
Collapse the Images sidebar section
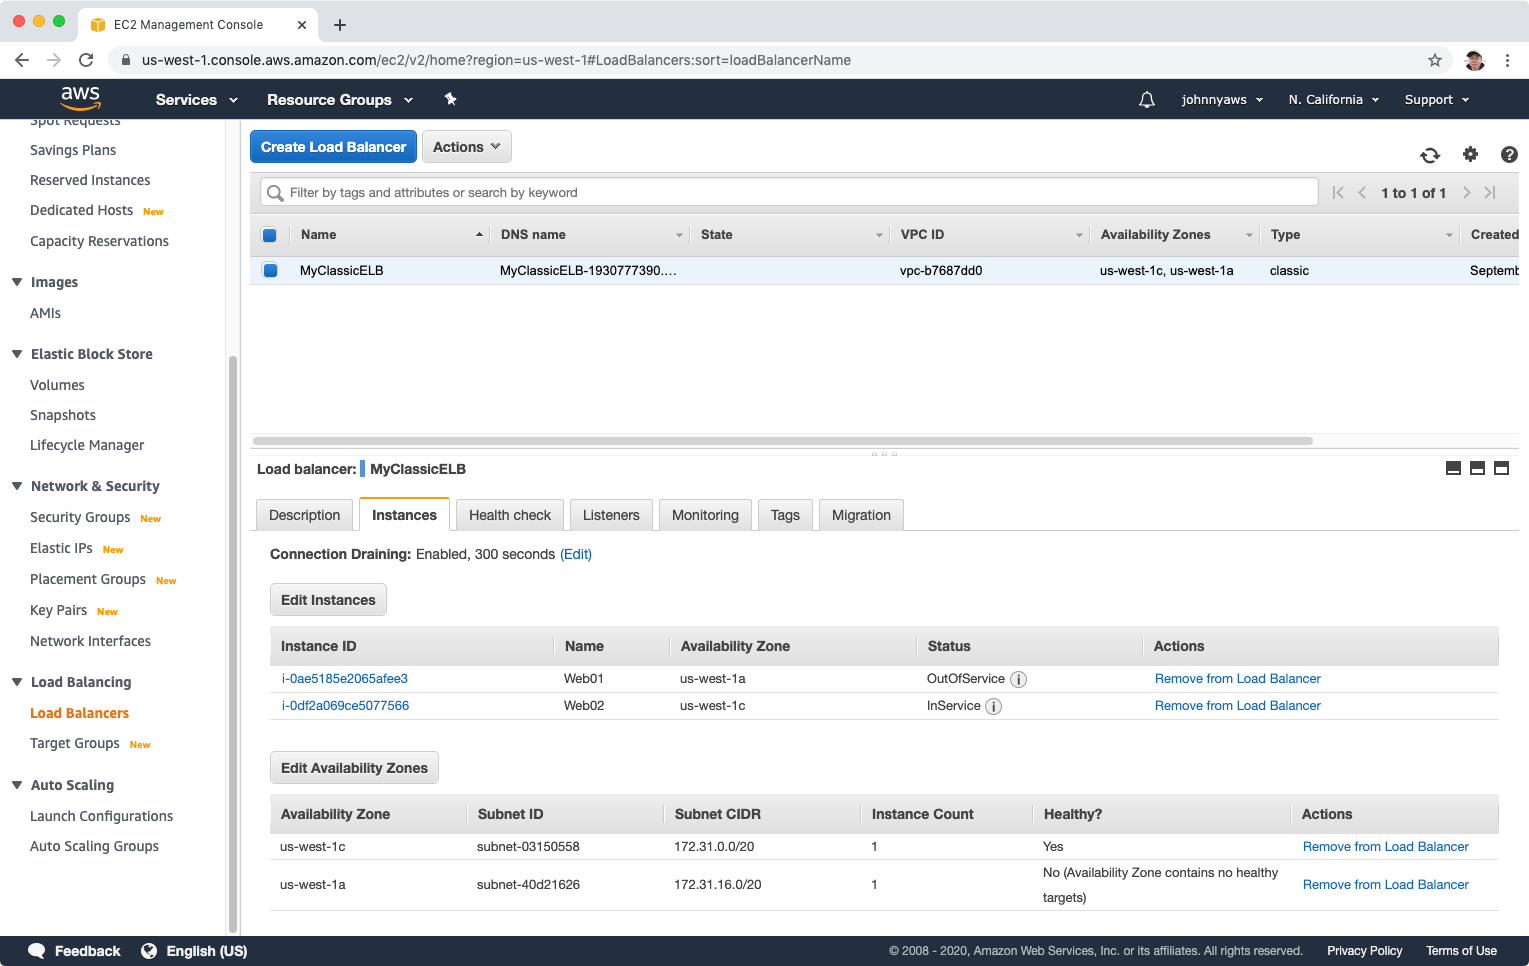coord(17,282)
